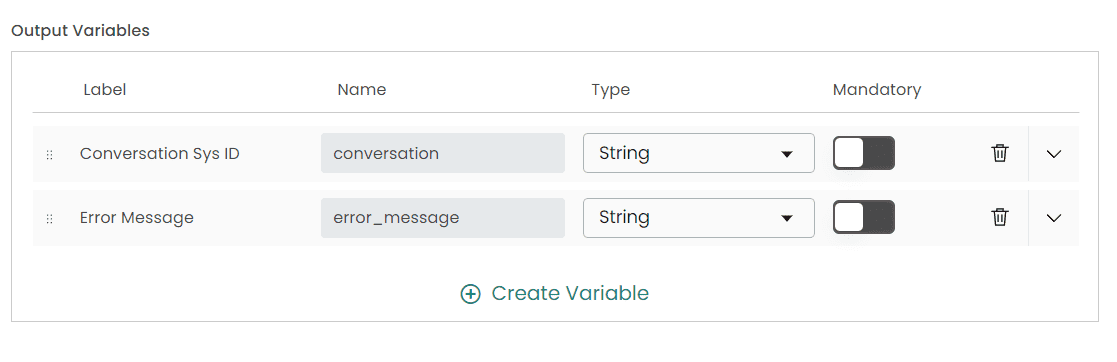Click the conversation name field
Screen dimensions: 1117x362
click(442, 153)
